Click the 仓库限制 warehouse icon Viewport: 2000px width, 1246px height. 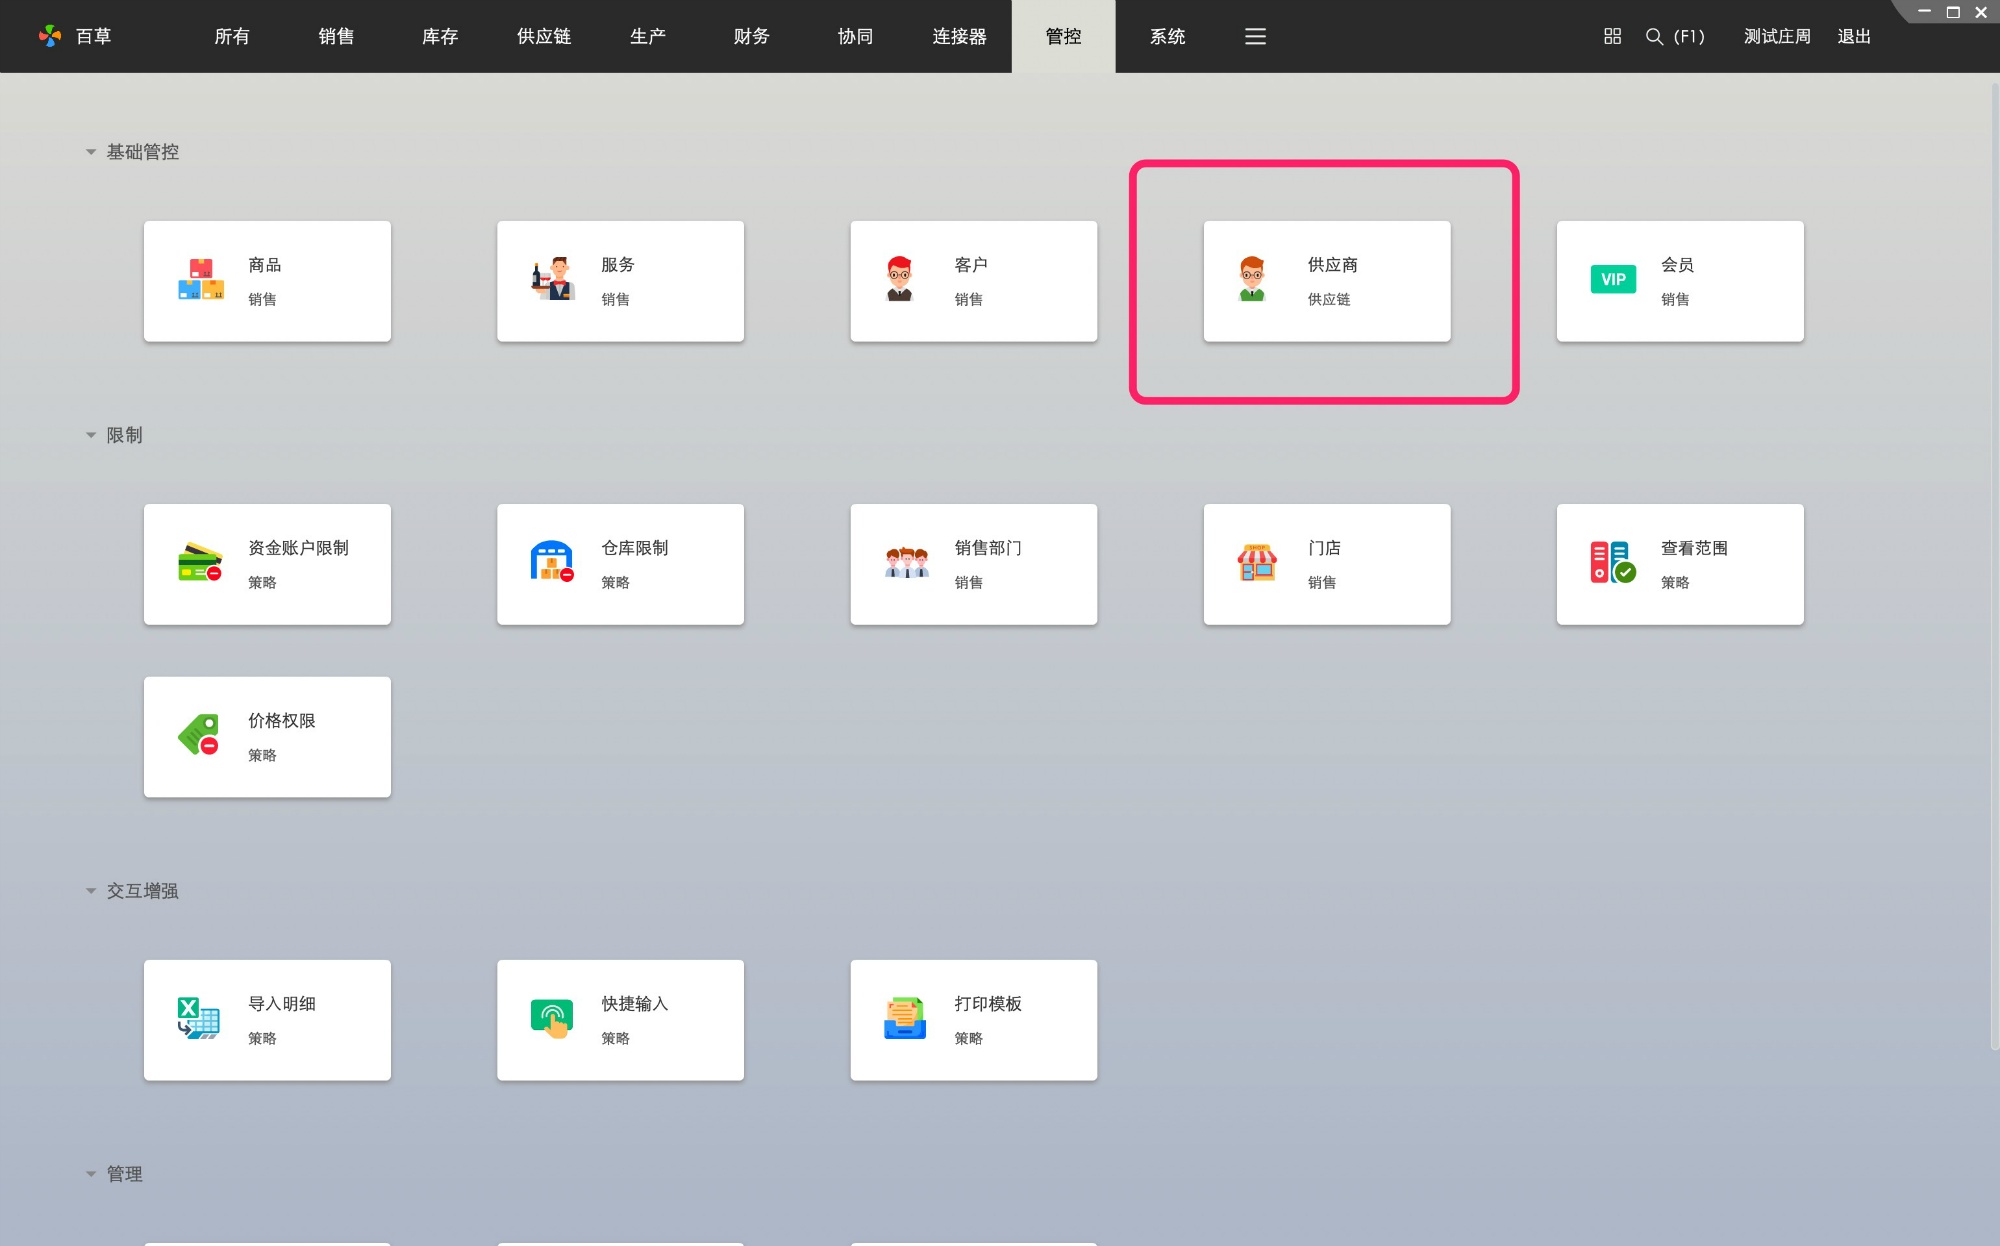553,563
